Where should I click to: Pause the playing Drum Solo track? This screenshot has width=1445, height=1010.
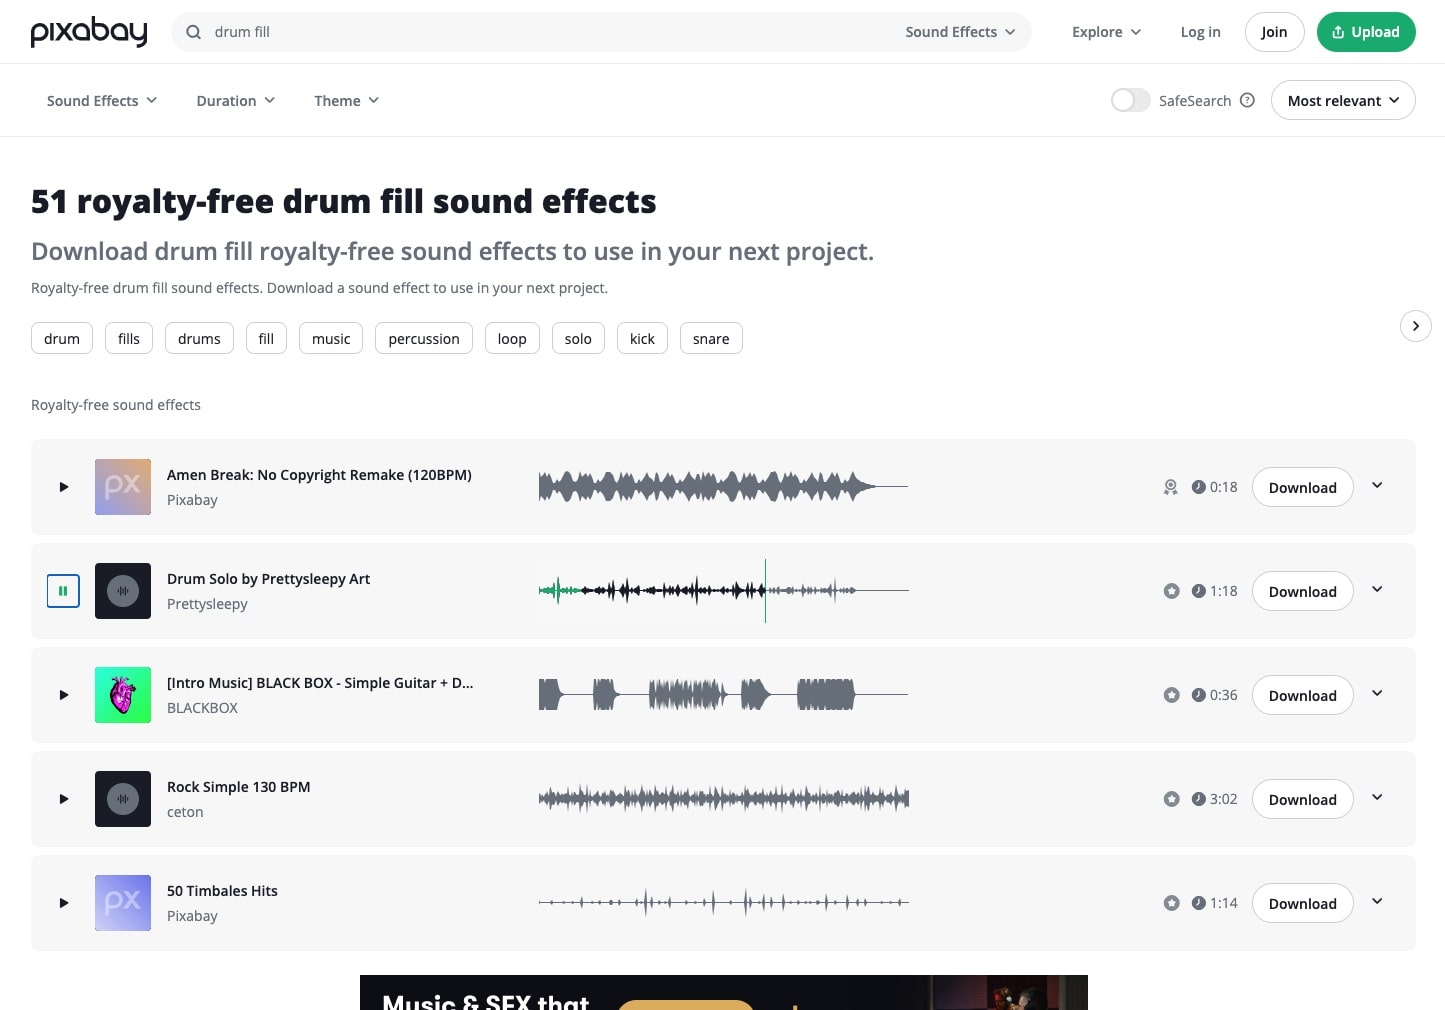(63, 591)
